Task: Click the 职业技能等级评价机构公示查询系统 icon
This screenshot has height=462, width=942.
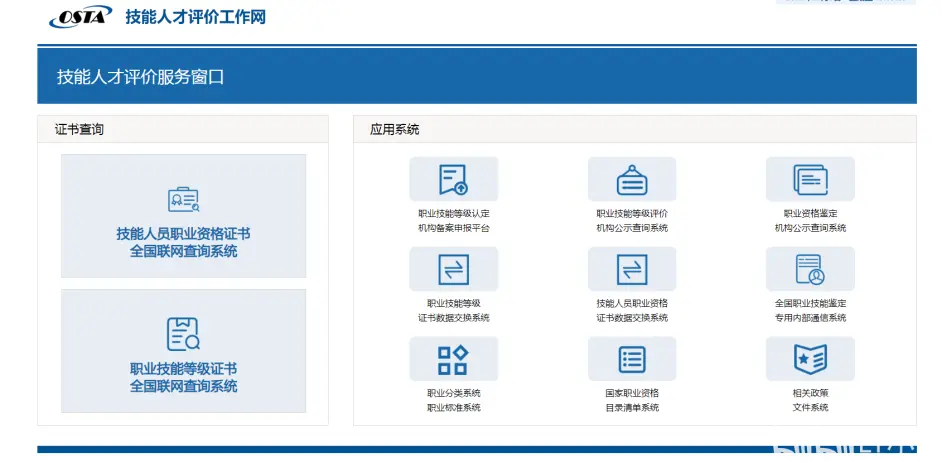Action: [x=631, y=180]
